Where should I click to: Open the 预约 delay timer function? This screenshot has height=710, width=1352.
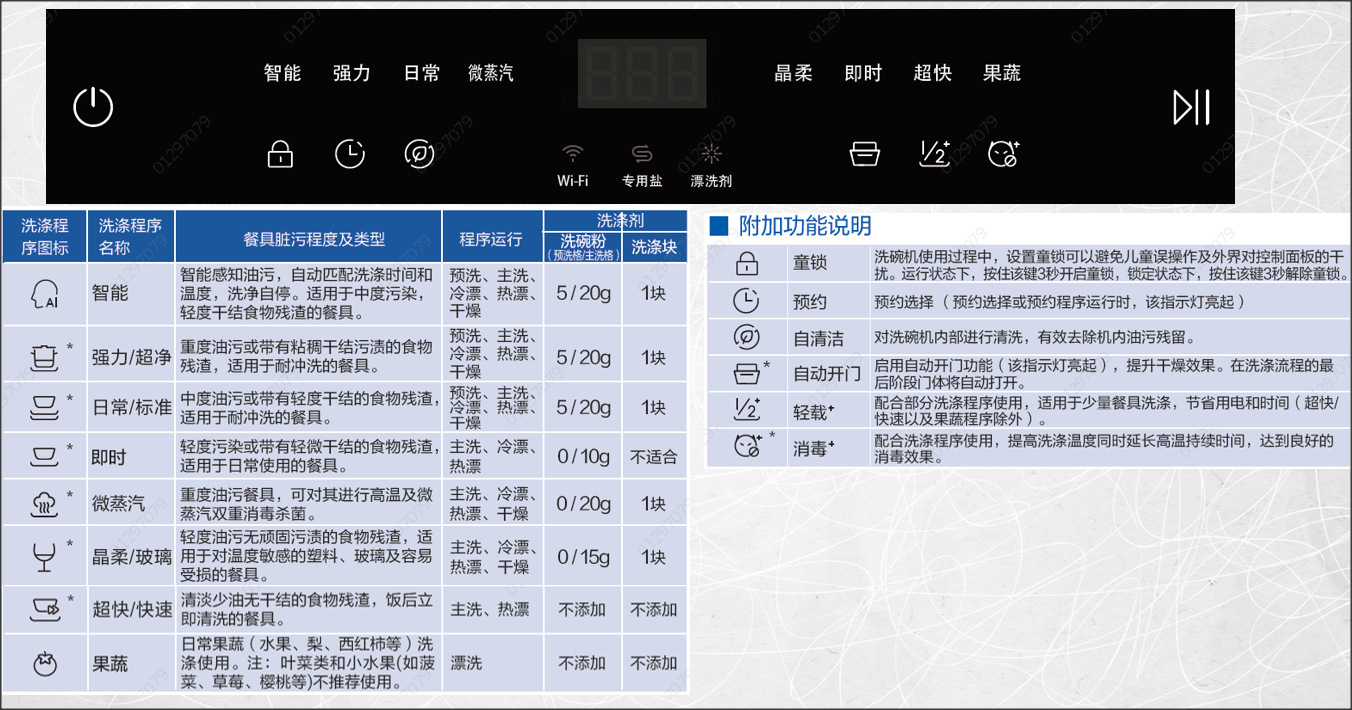tap(350, 152)
